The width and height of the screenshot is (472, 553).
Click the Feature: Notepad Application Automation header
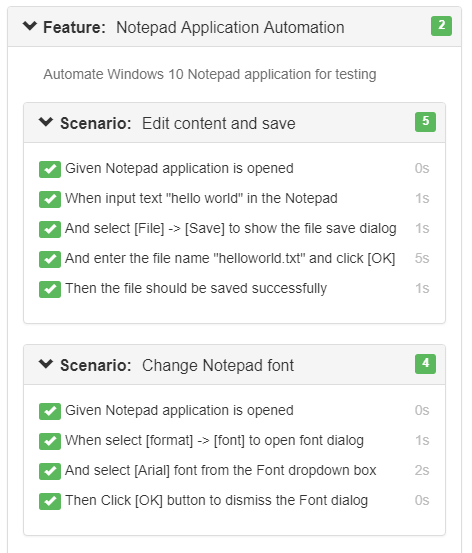pyautogui.click(x=194, y=27)
